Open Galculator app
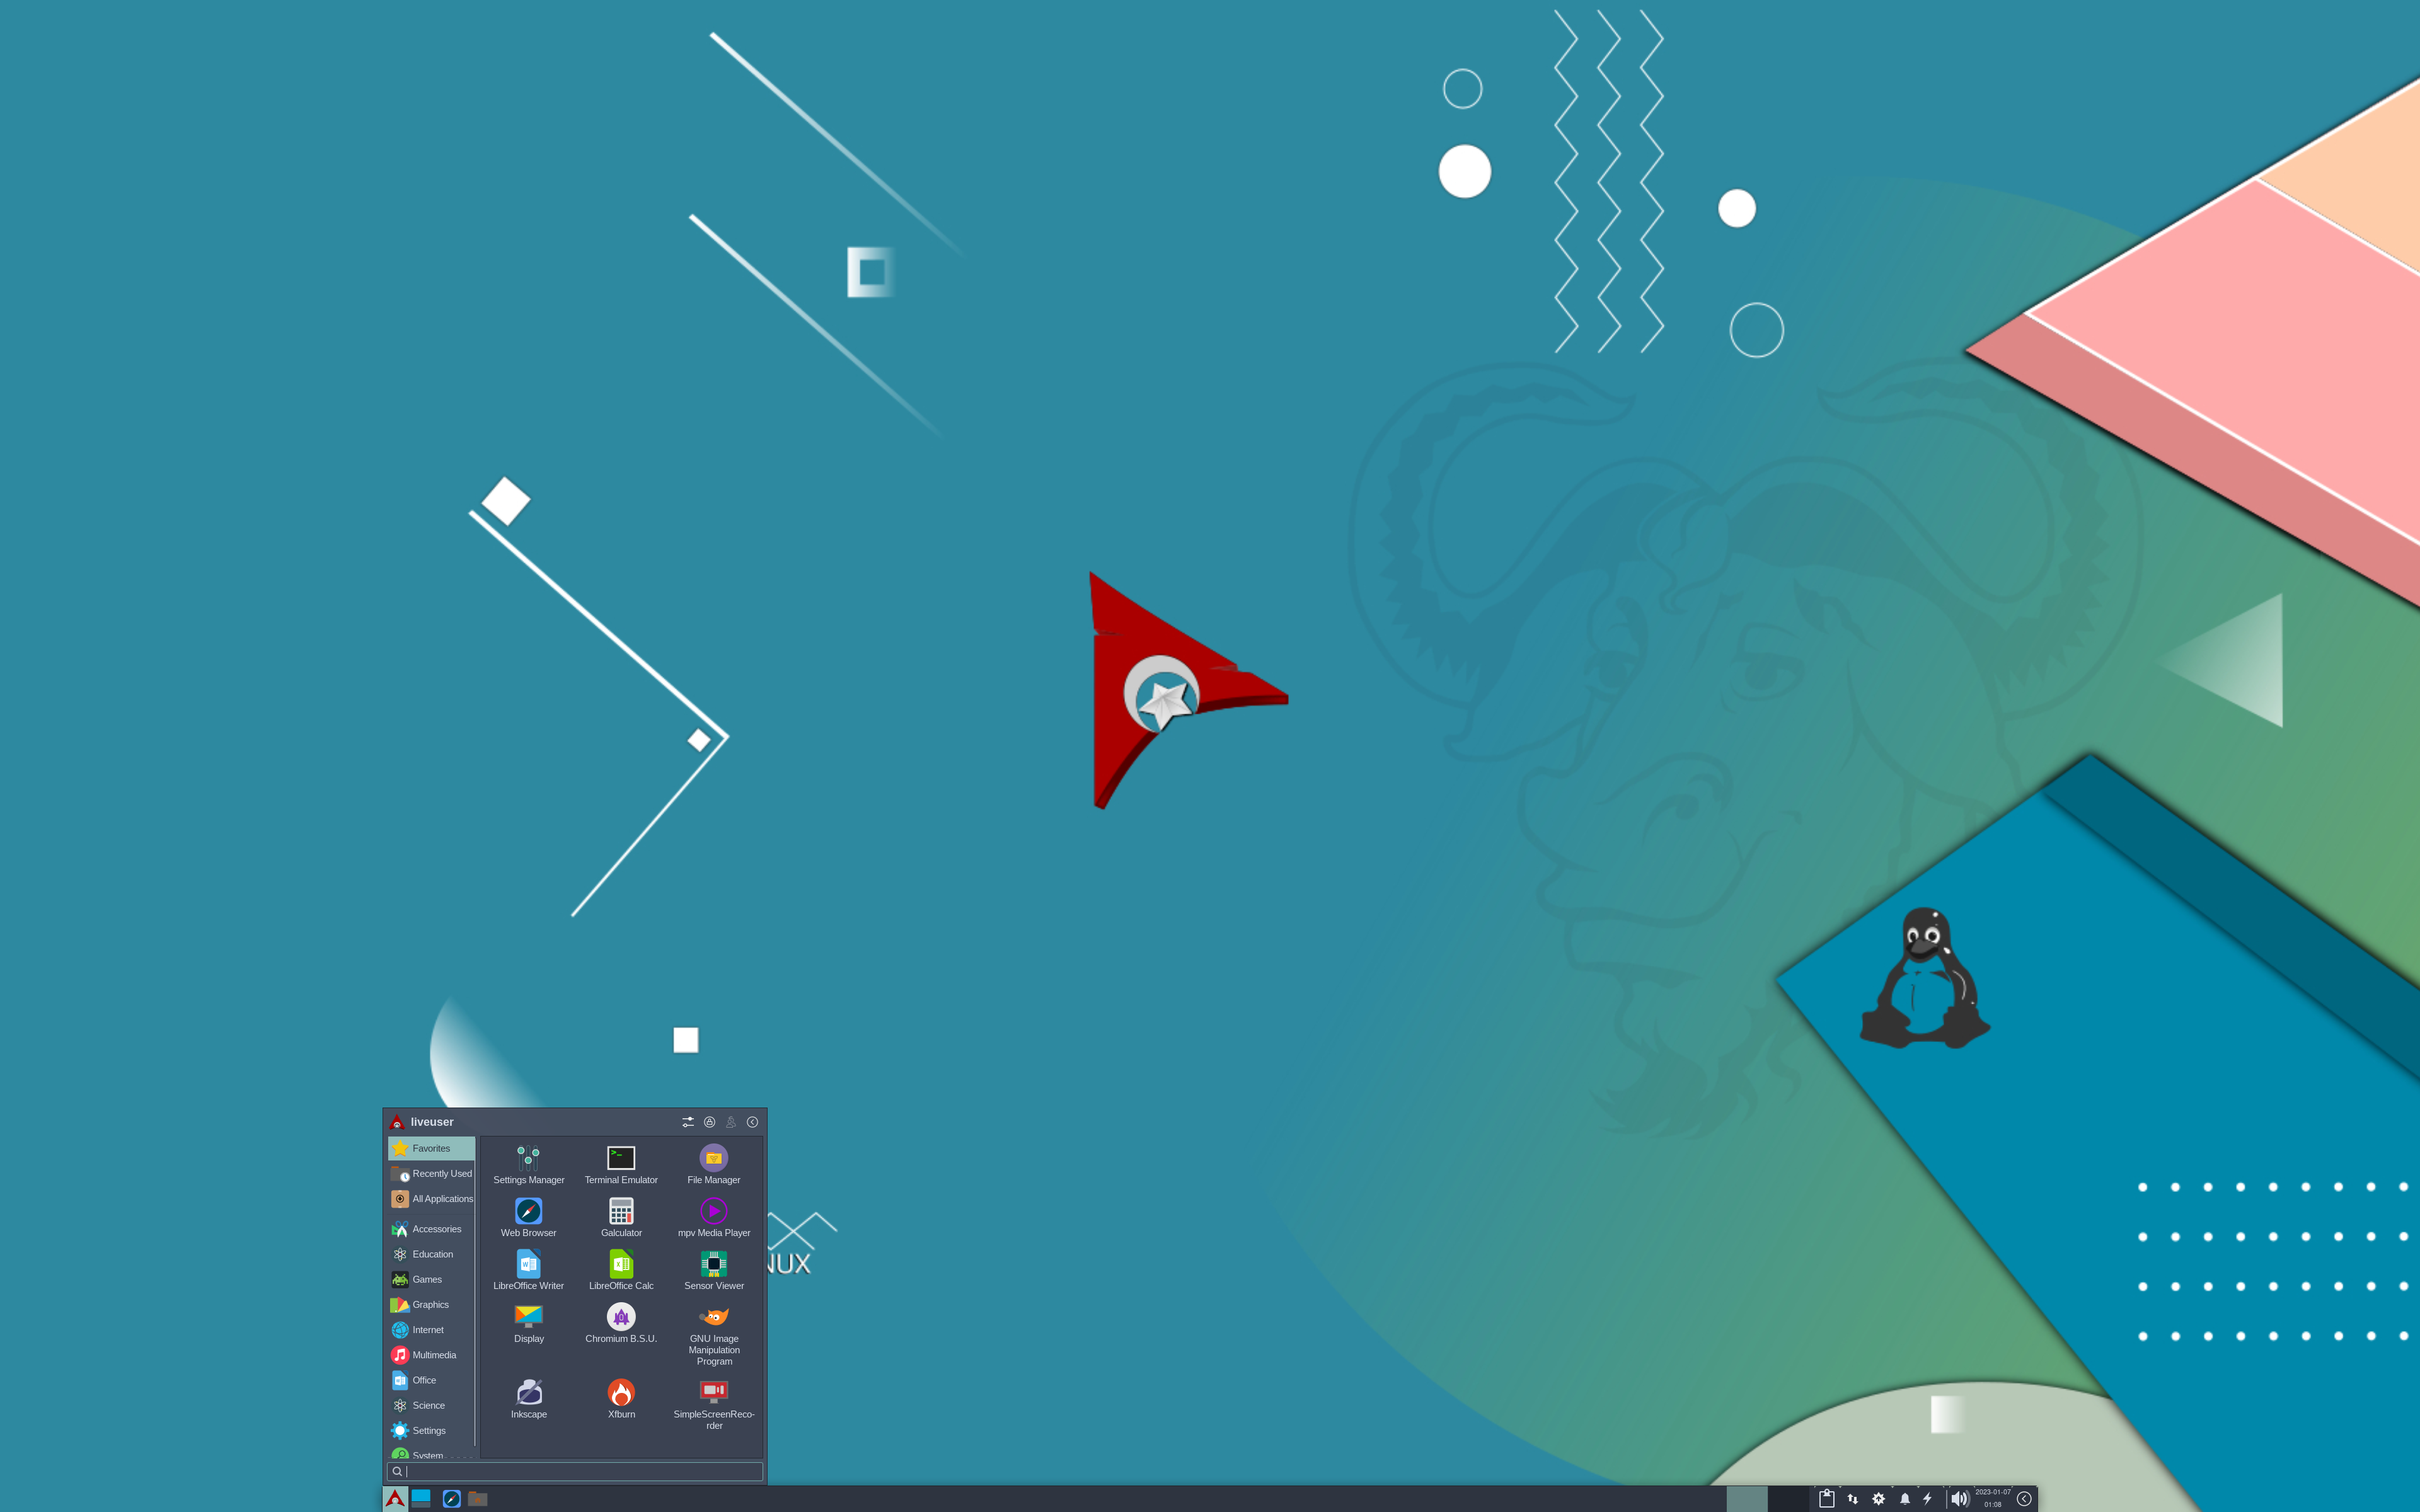The image size is (2420, 1512). [x=621, y=1218]
